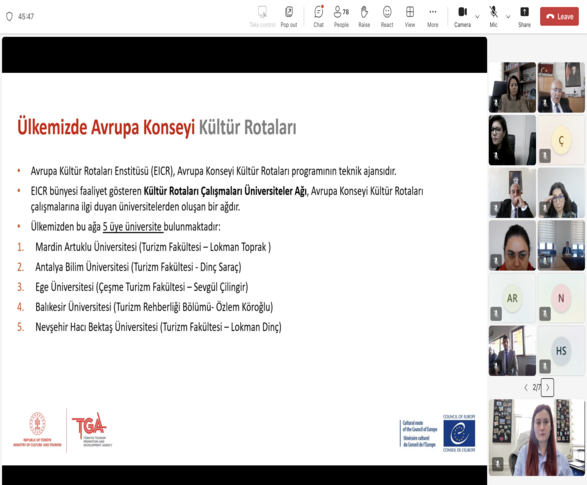The image size is (587, 485).
Task: Select participant tile with initials HS
Action: (x=561, y=351)
